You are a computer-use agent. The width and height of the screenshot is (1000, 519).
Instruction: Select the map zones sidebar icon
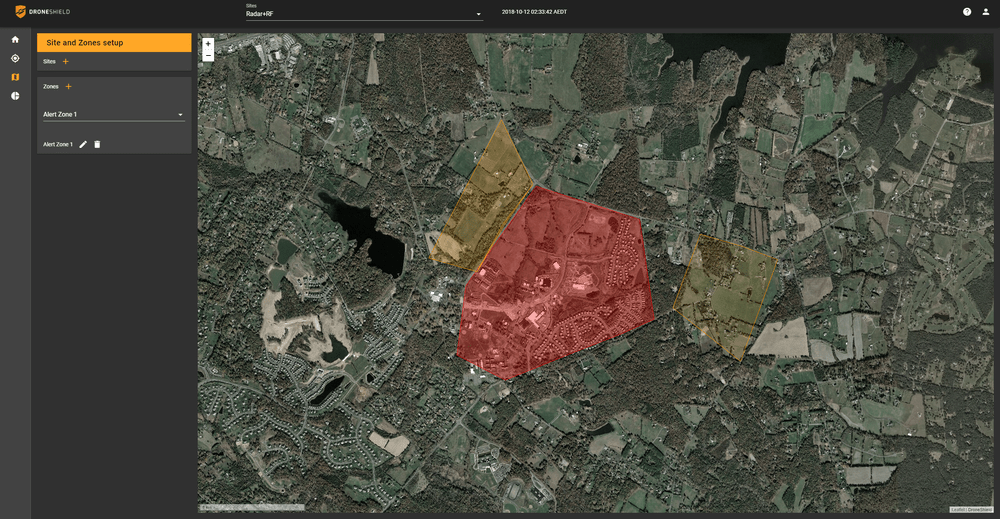coord(15,77)
